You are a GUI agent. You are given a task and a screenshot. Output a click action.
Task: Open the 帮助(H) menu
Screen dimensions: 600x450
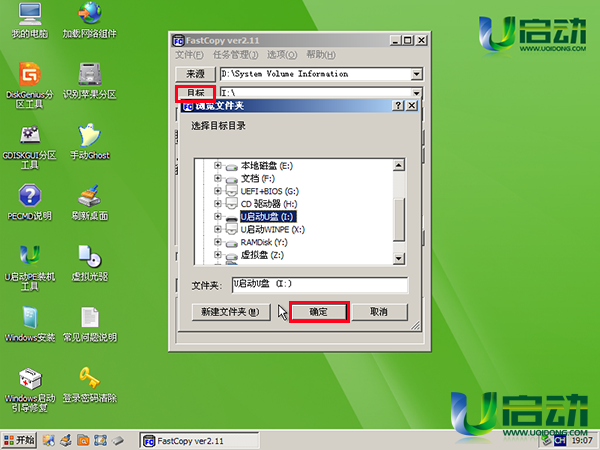321,55
